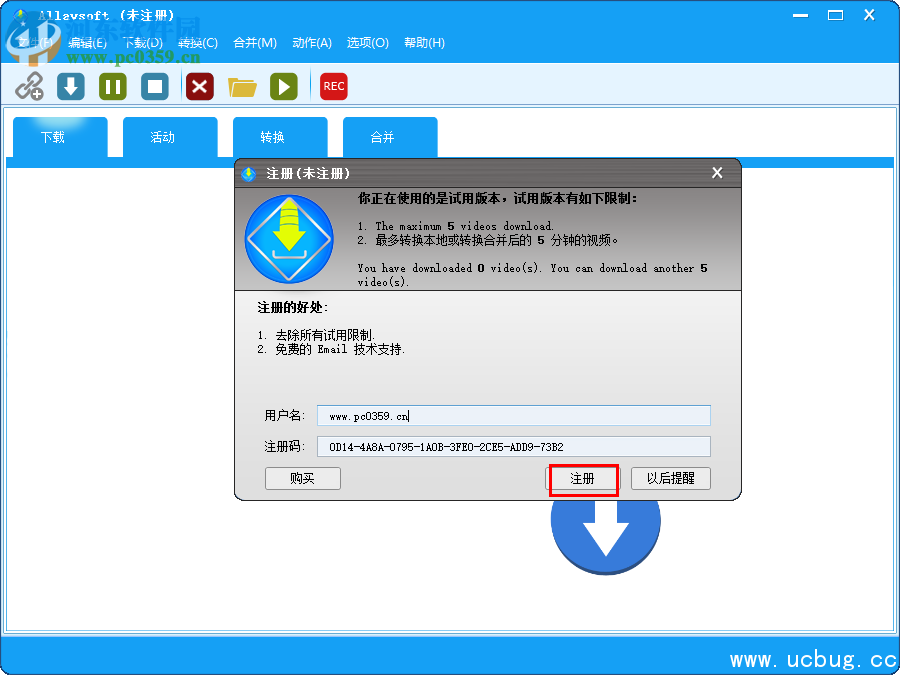The image size is (900, 675).
Task: Open the 编辑(E) menu
Action: [x=86, y=43]
